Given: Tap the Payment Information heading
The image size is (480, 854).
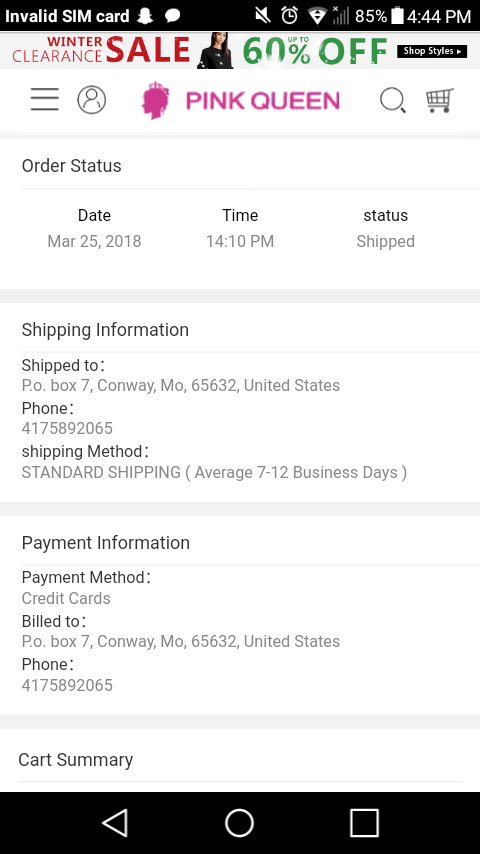Looking at the screenshot, I should (x=106, y=542).
